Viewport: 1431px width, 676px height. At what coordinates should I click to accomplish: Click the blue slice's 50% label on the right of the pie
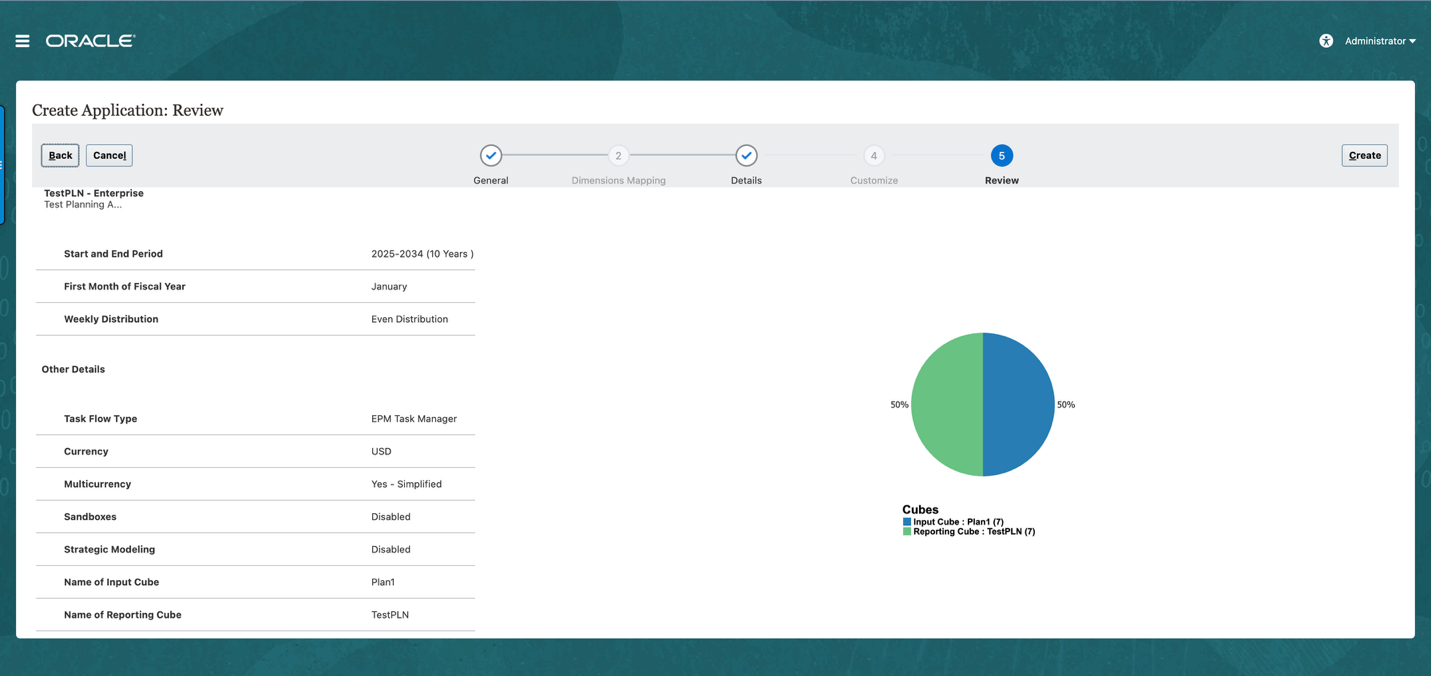(1066, 405)
